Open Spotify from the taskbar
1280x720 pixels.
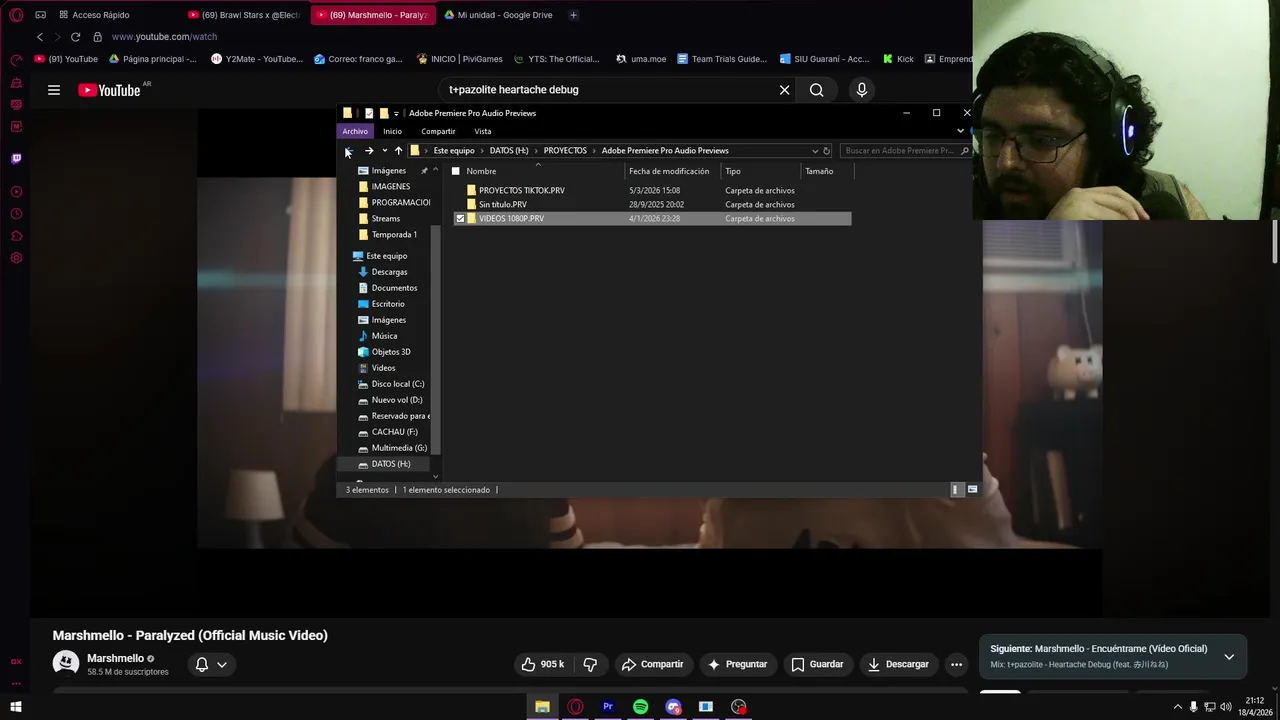tap(640, 707)
